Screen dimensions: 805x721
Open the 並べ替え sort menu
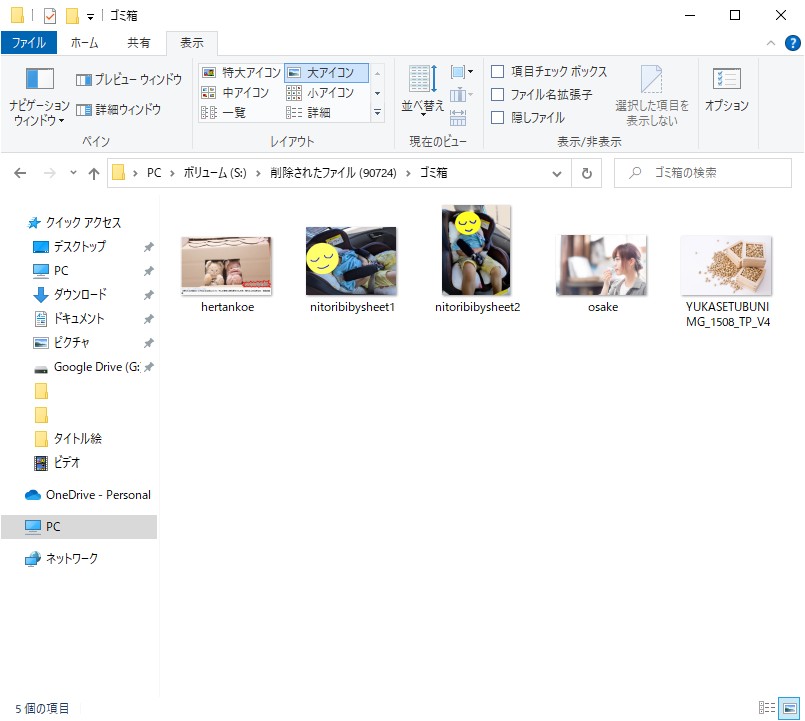coord(422,88)
